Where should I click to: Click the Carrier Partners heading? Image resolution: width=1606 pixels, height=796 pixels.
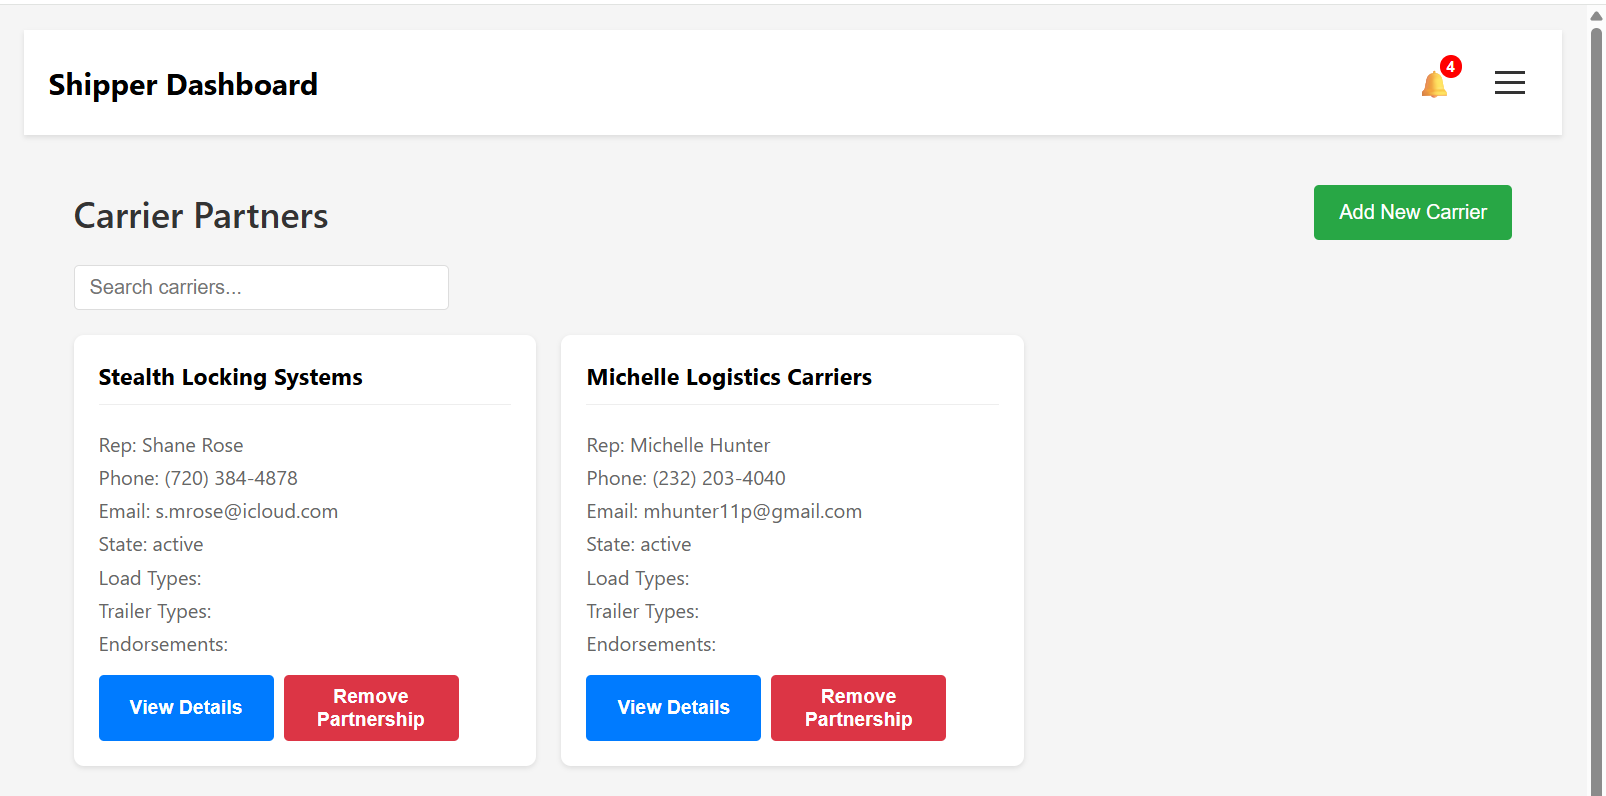(201, 216)
